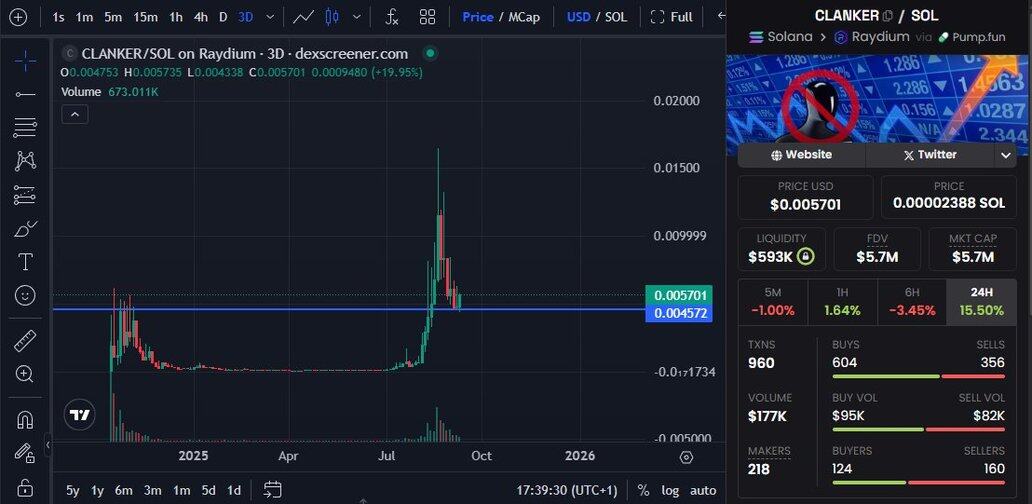The height and width of the screenshot is (504, 1032).
Task: Expand more social links chevron
Action: click(1005, 155)
